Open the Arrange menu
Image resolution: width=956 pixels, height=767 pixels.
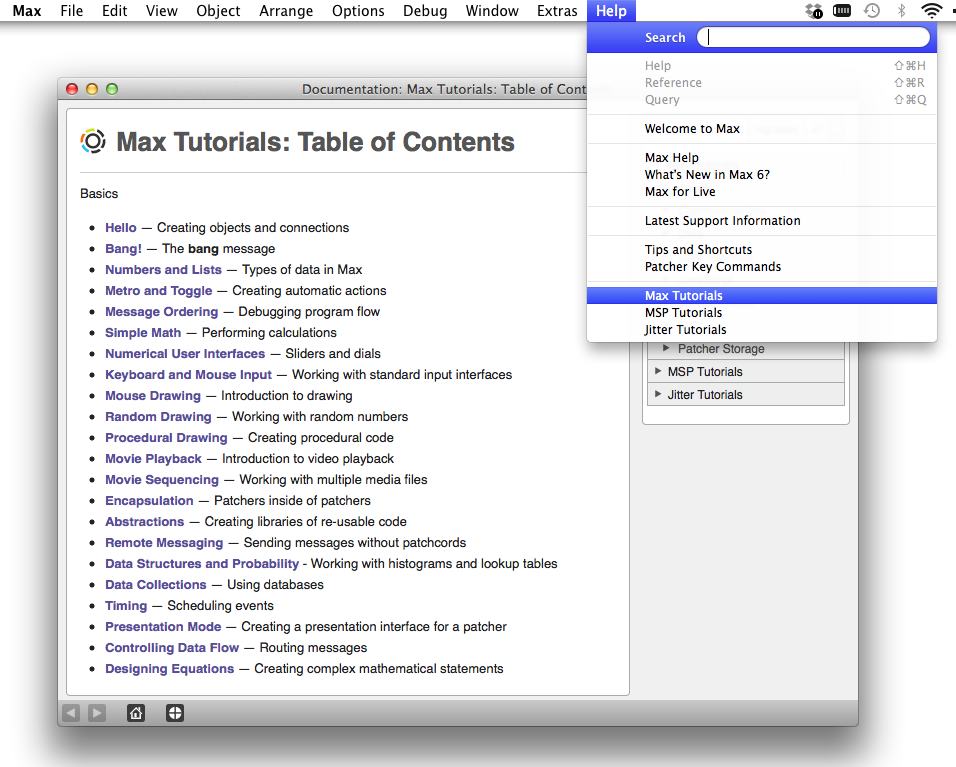point(286,11)
